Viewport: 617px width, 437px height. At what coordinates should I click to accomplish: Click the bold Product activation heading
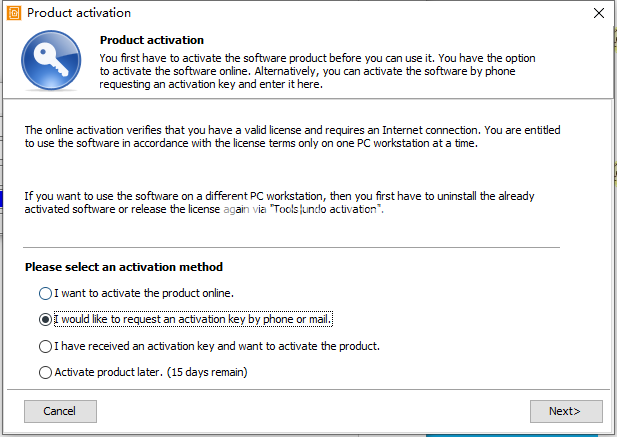click(152, 40)
